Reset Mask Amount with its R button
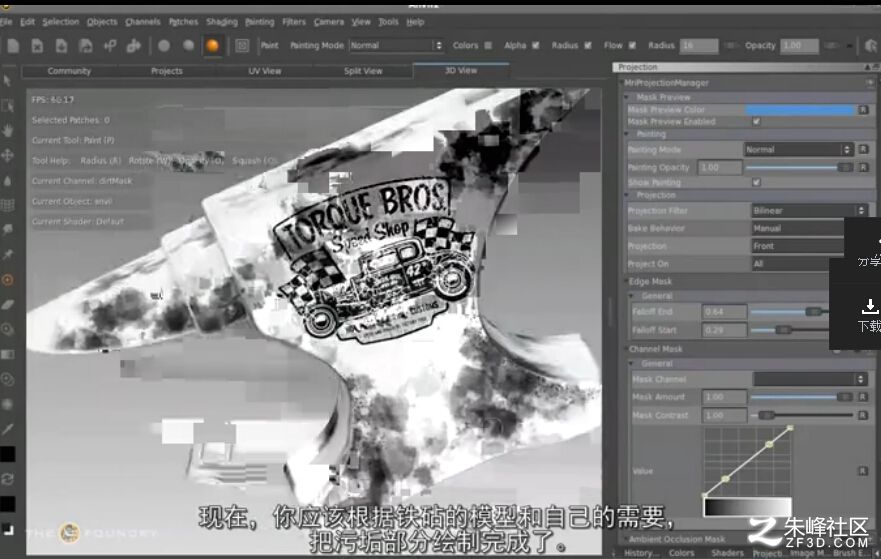This screenshot has width=881, height=559. point(864,397)
